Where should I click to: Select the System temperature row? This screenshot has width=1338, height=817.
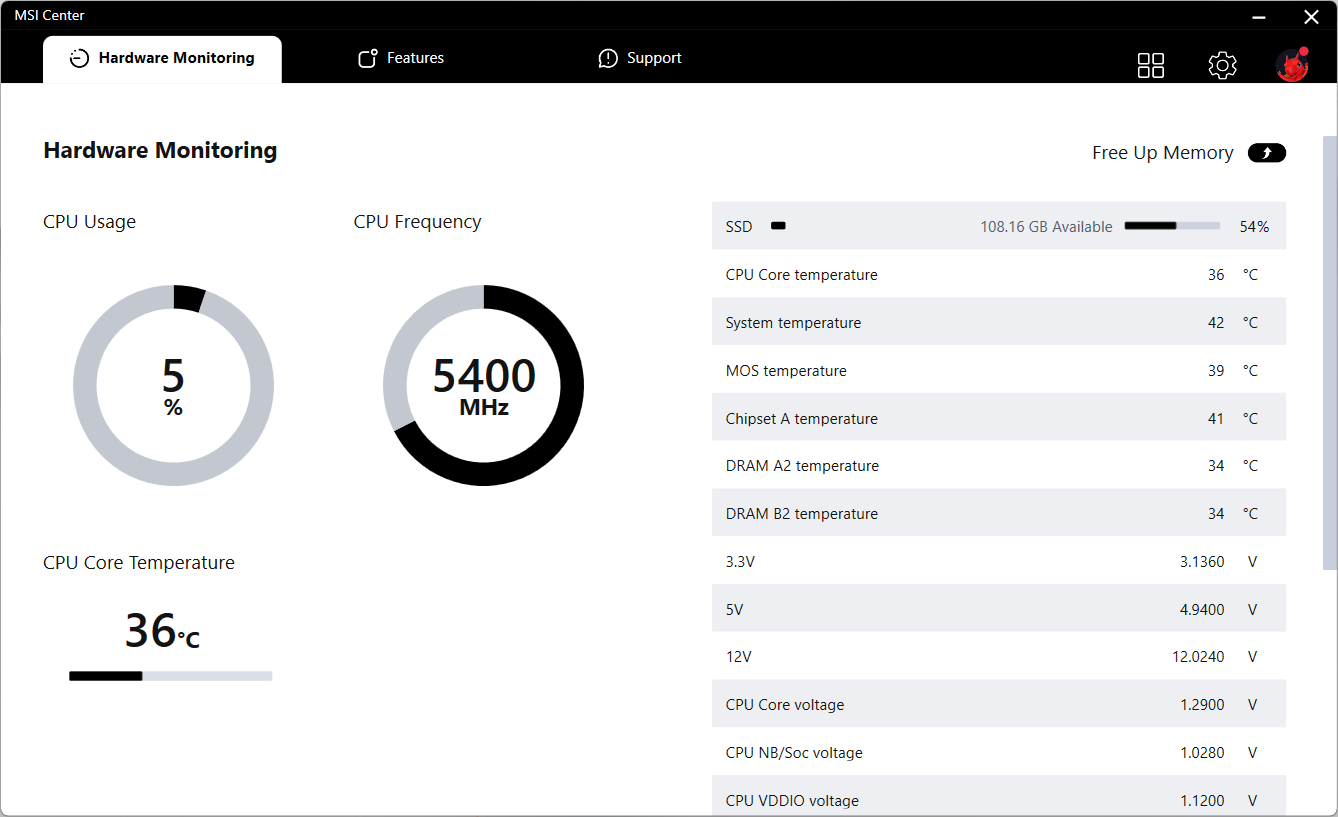998,323
